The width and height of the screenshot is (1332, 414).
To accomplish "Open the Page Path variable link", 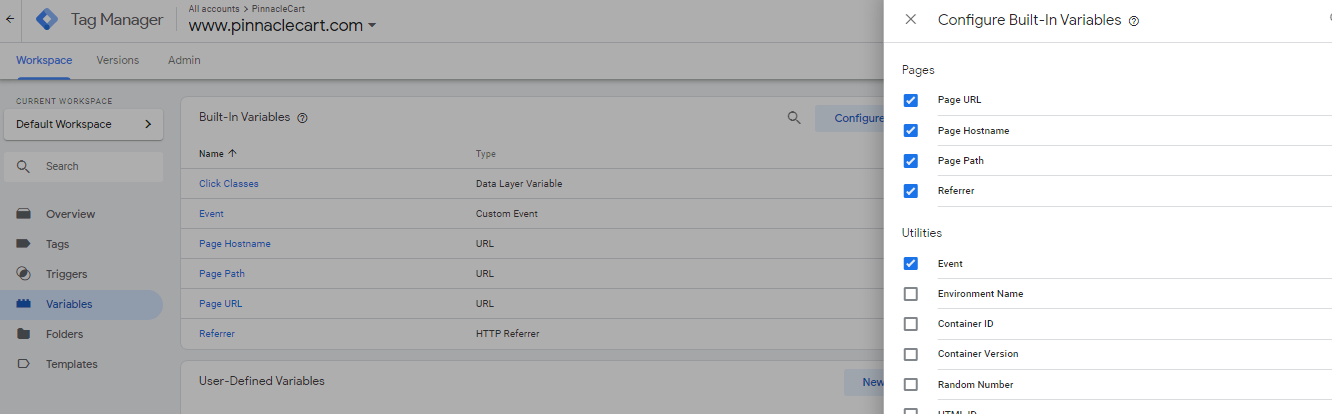I will [222, 274].
